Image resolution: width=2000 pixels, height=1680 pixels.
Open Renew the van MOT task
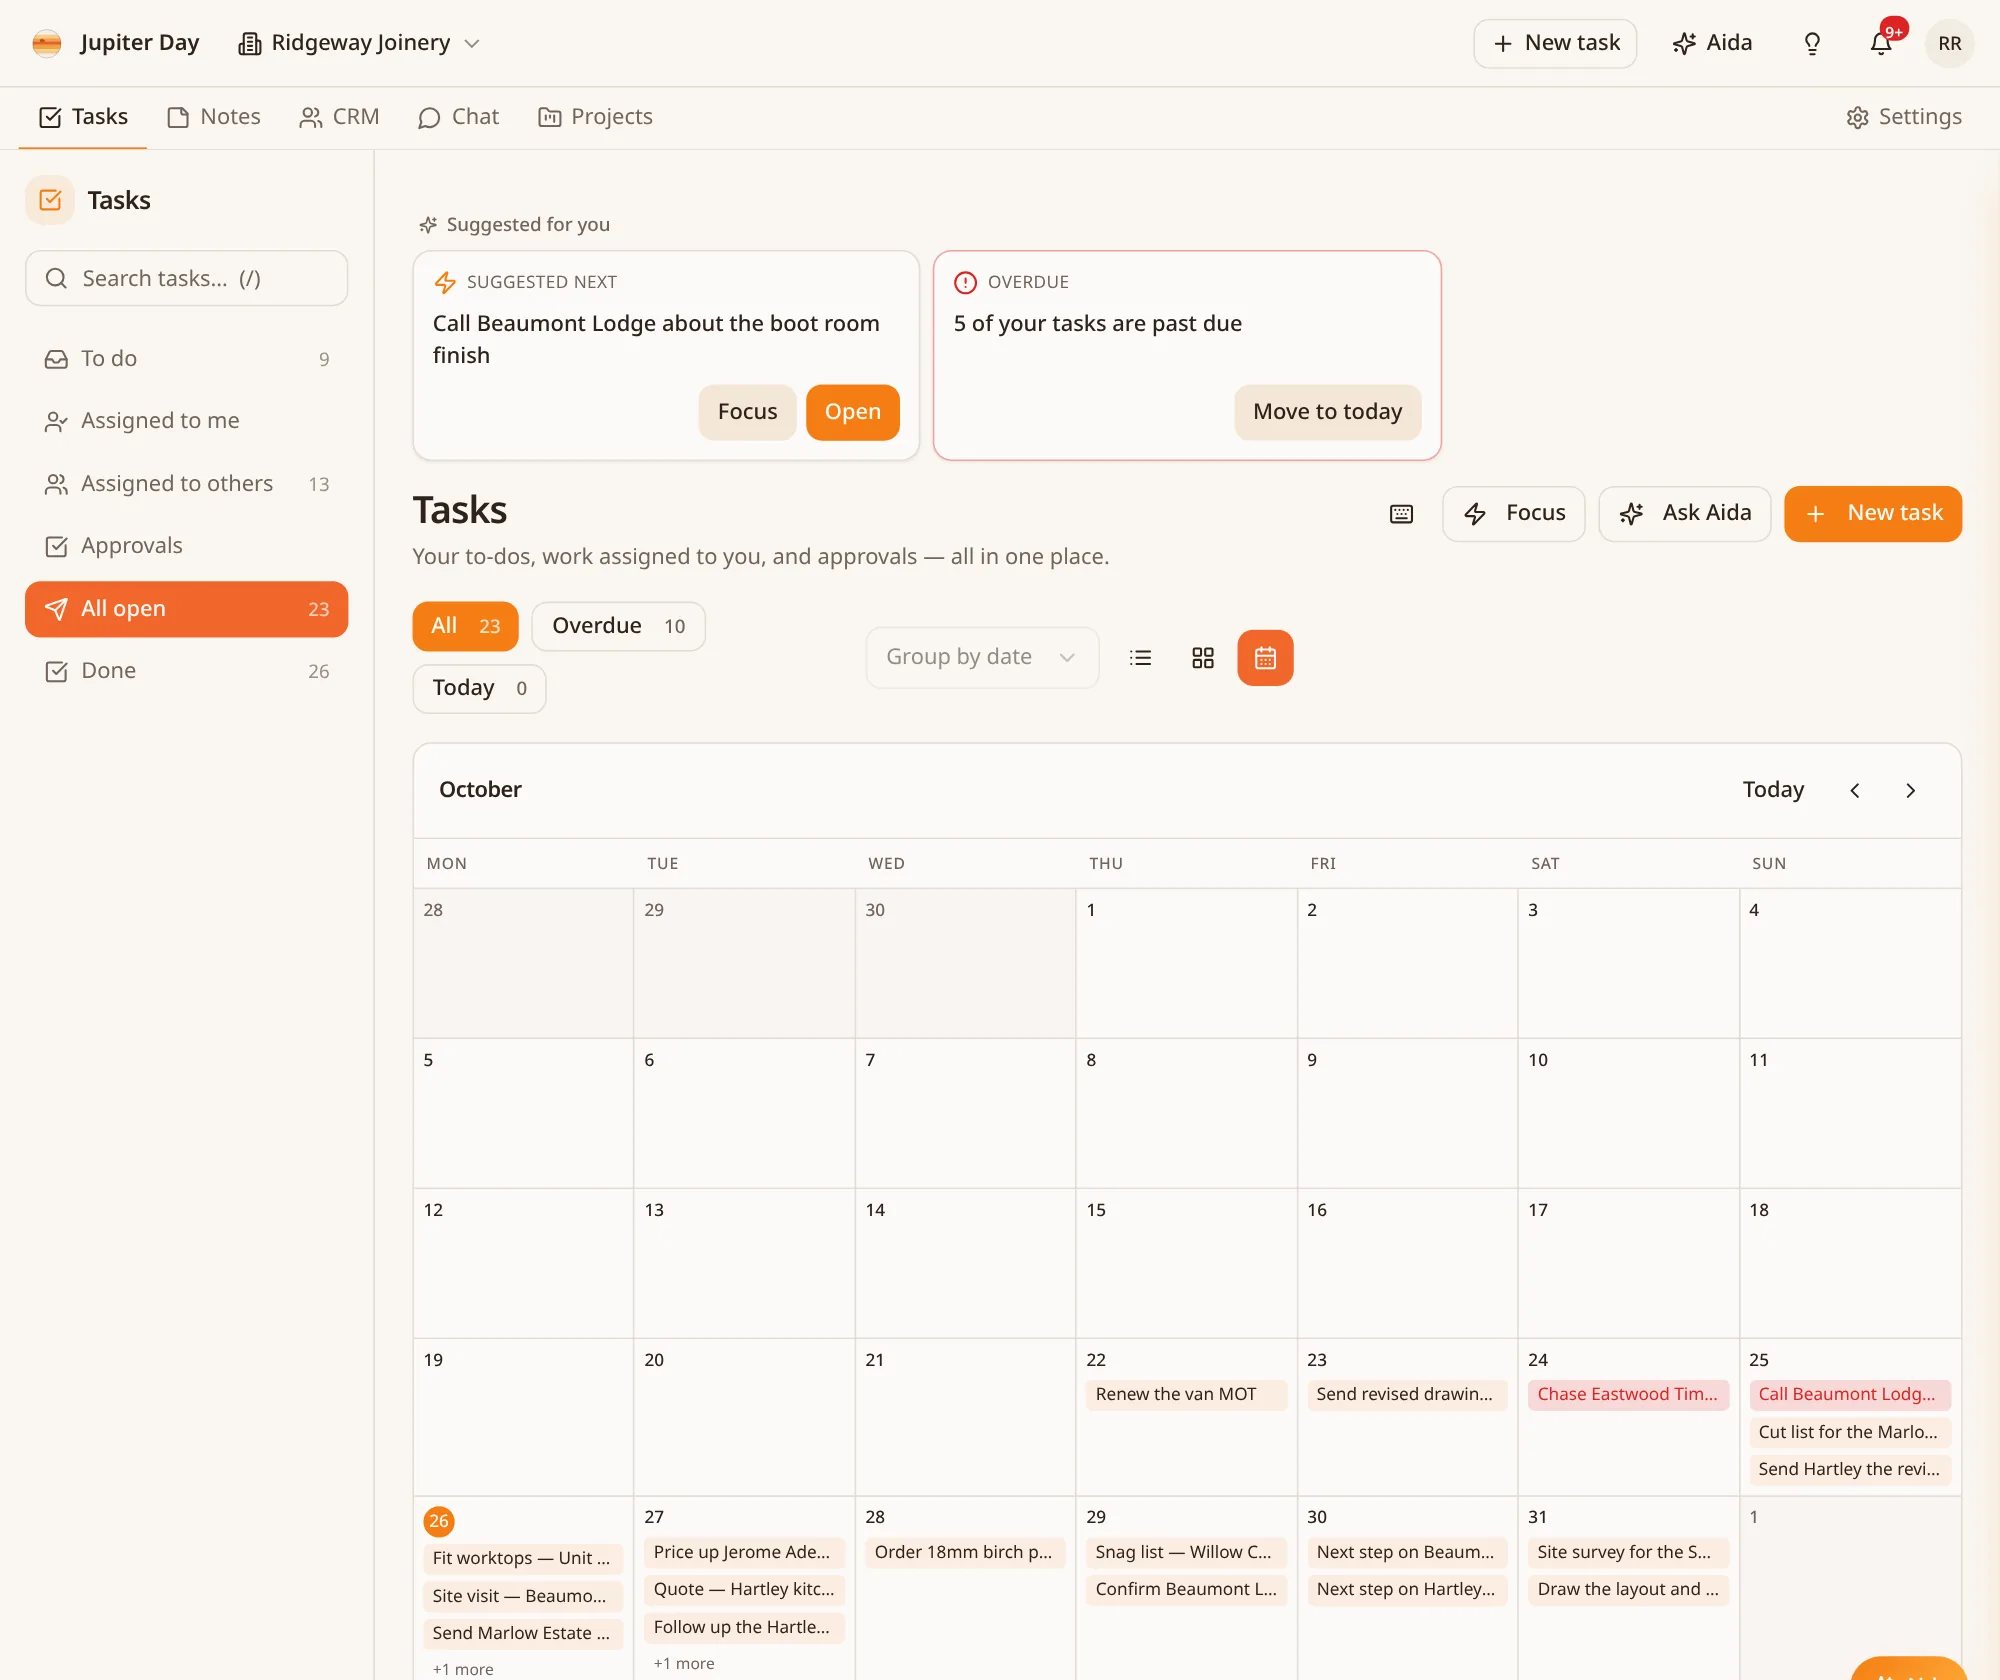click(x=1186, y=1394)
